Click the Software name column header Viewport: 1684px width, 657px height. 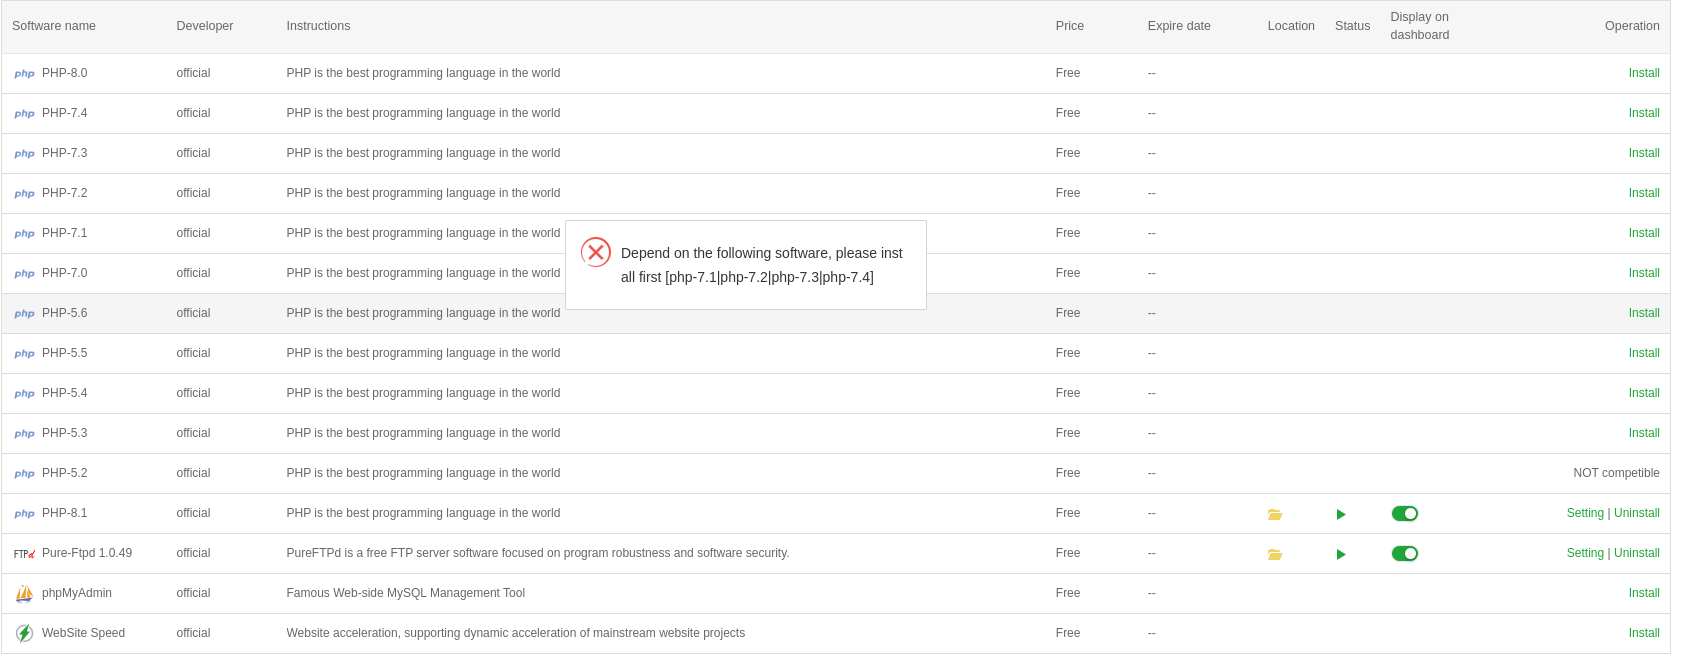point(54,26)
